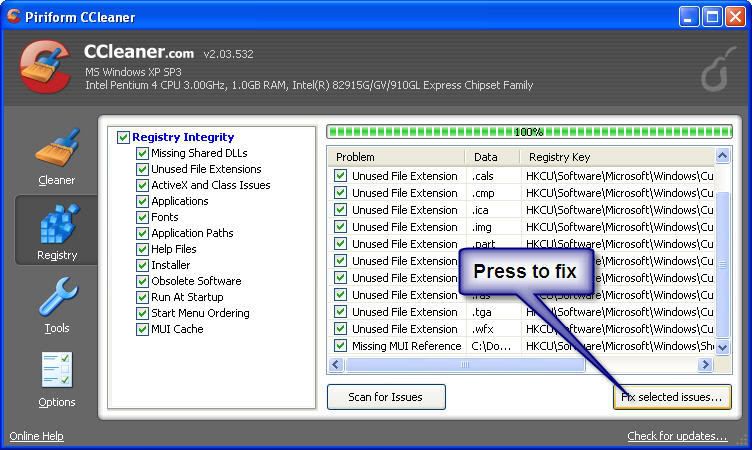Toggle the Installer checkbox
The image size is (752, 450).
pyautogui.click(x=142, y=265)
